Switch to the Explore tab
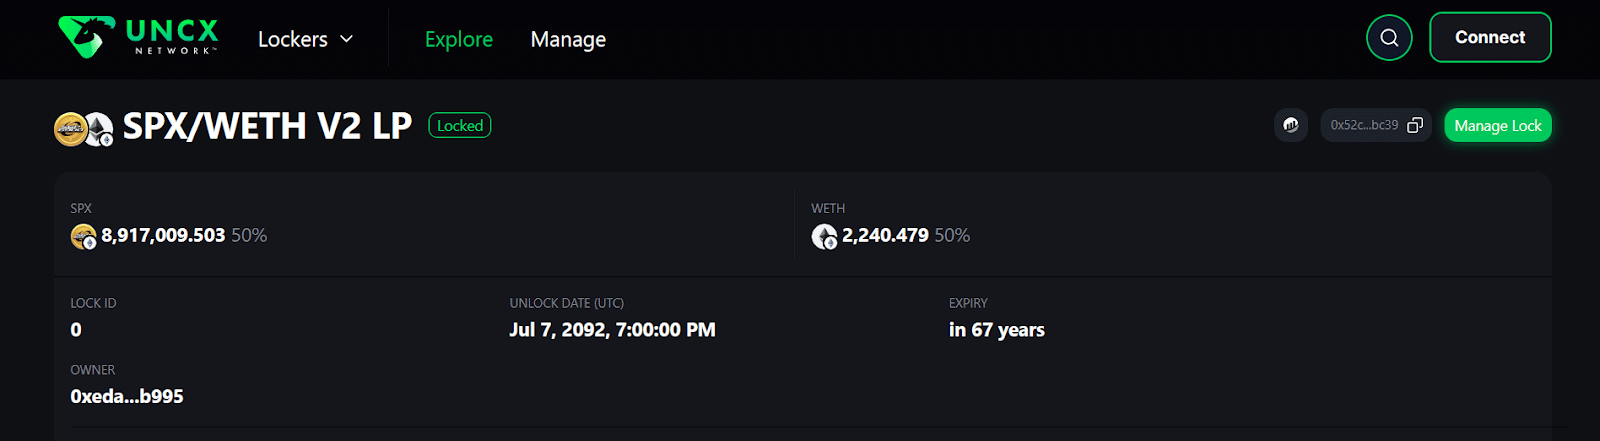This screenshot has height=441, width=1600. [459, 39]
